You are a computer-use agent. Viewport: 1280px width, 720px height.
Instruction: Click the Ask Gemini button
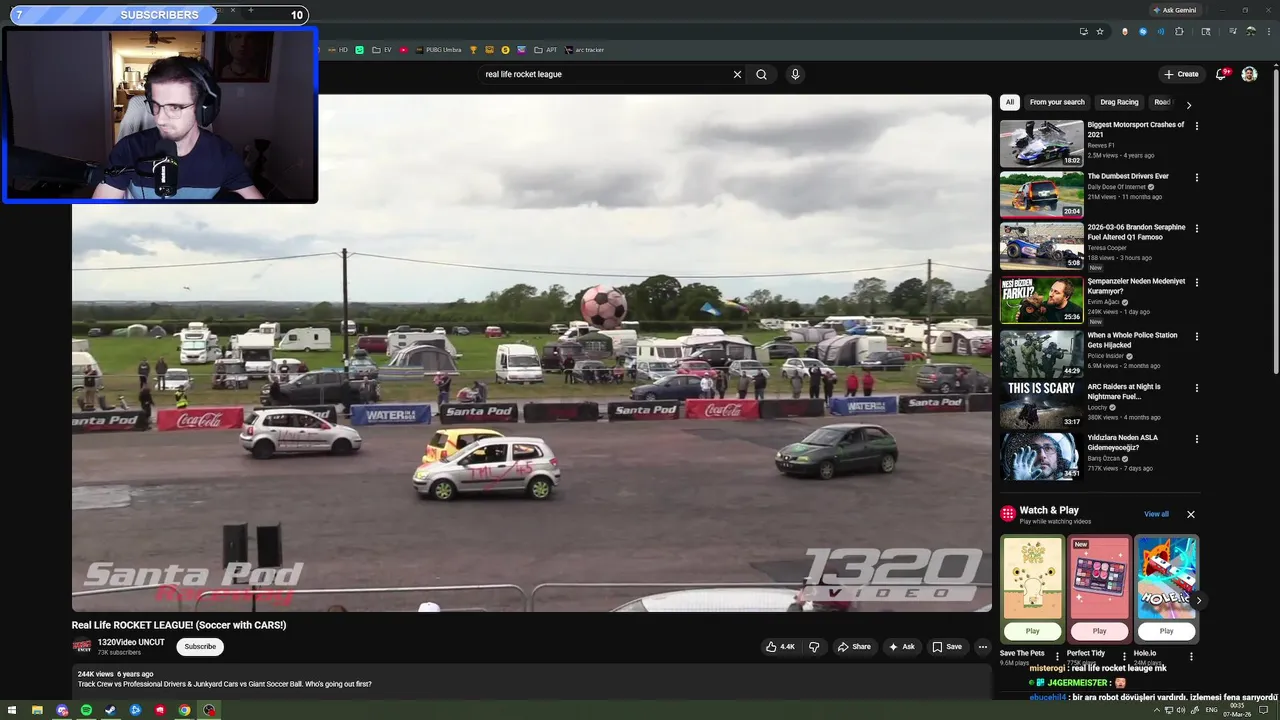1174,10
